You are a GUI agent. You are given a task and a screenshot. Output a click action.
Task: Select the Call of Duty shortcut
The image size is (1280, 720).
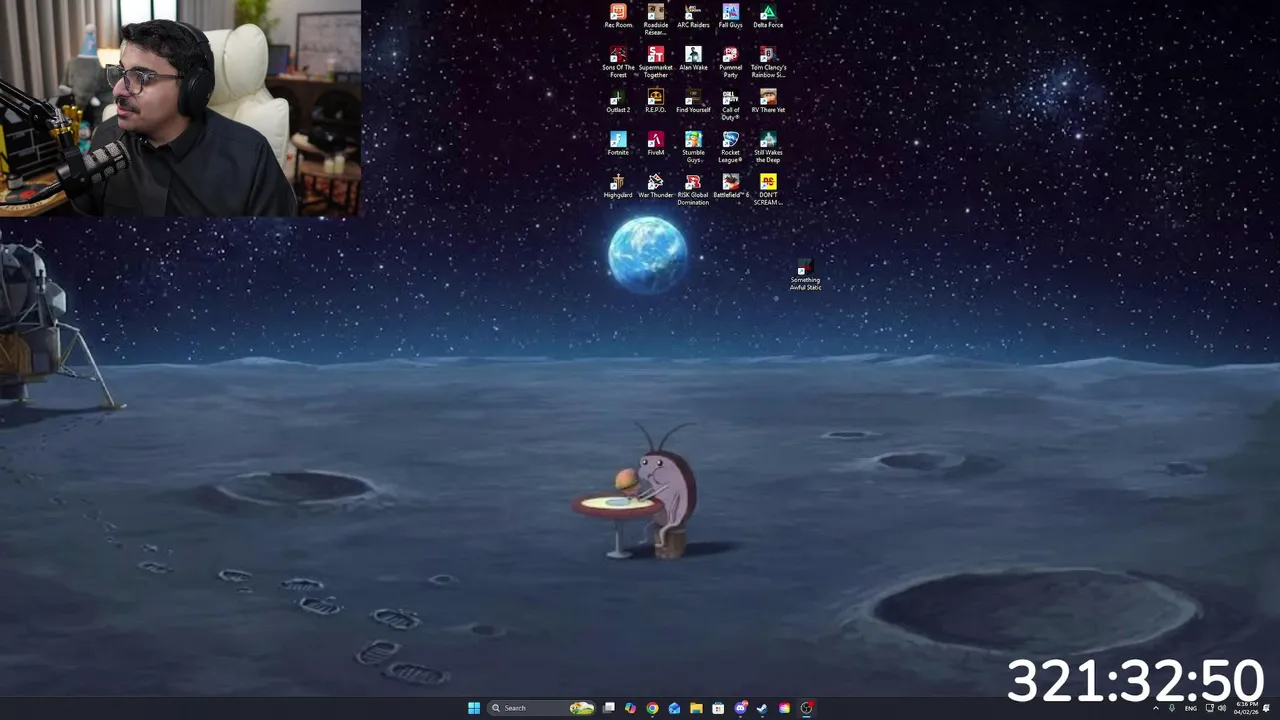pyautogui.click(x=731, y=105)
